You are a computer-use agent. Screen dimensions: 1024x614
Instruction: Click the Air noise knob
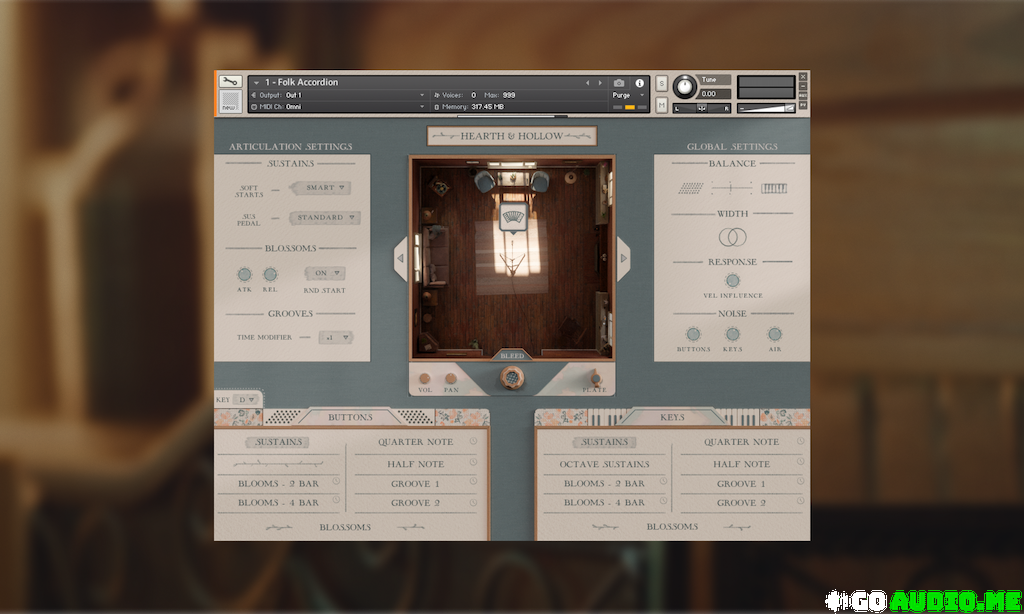click(774, 335)
